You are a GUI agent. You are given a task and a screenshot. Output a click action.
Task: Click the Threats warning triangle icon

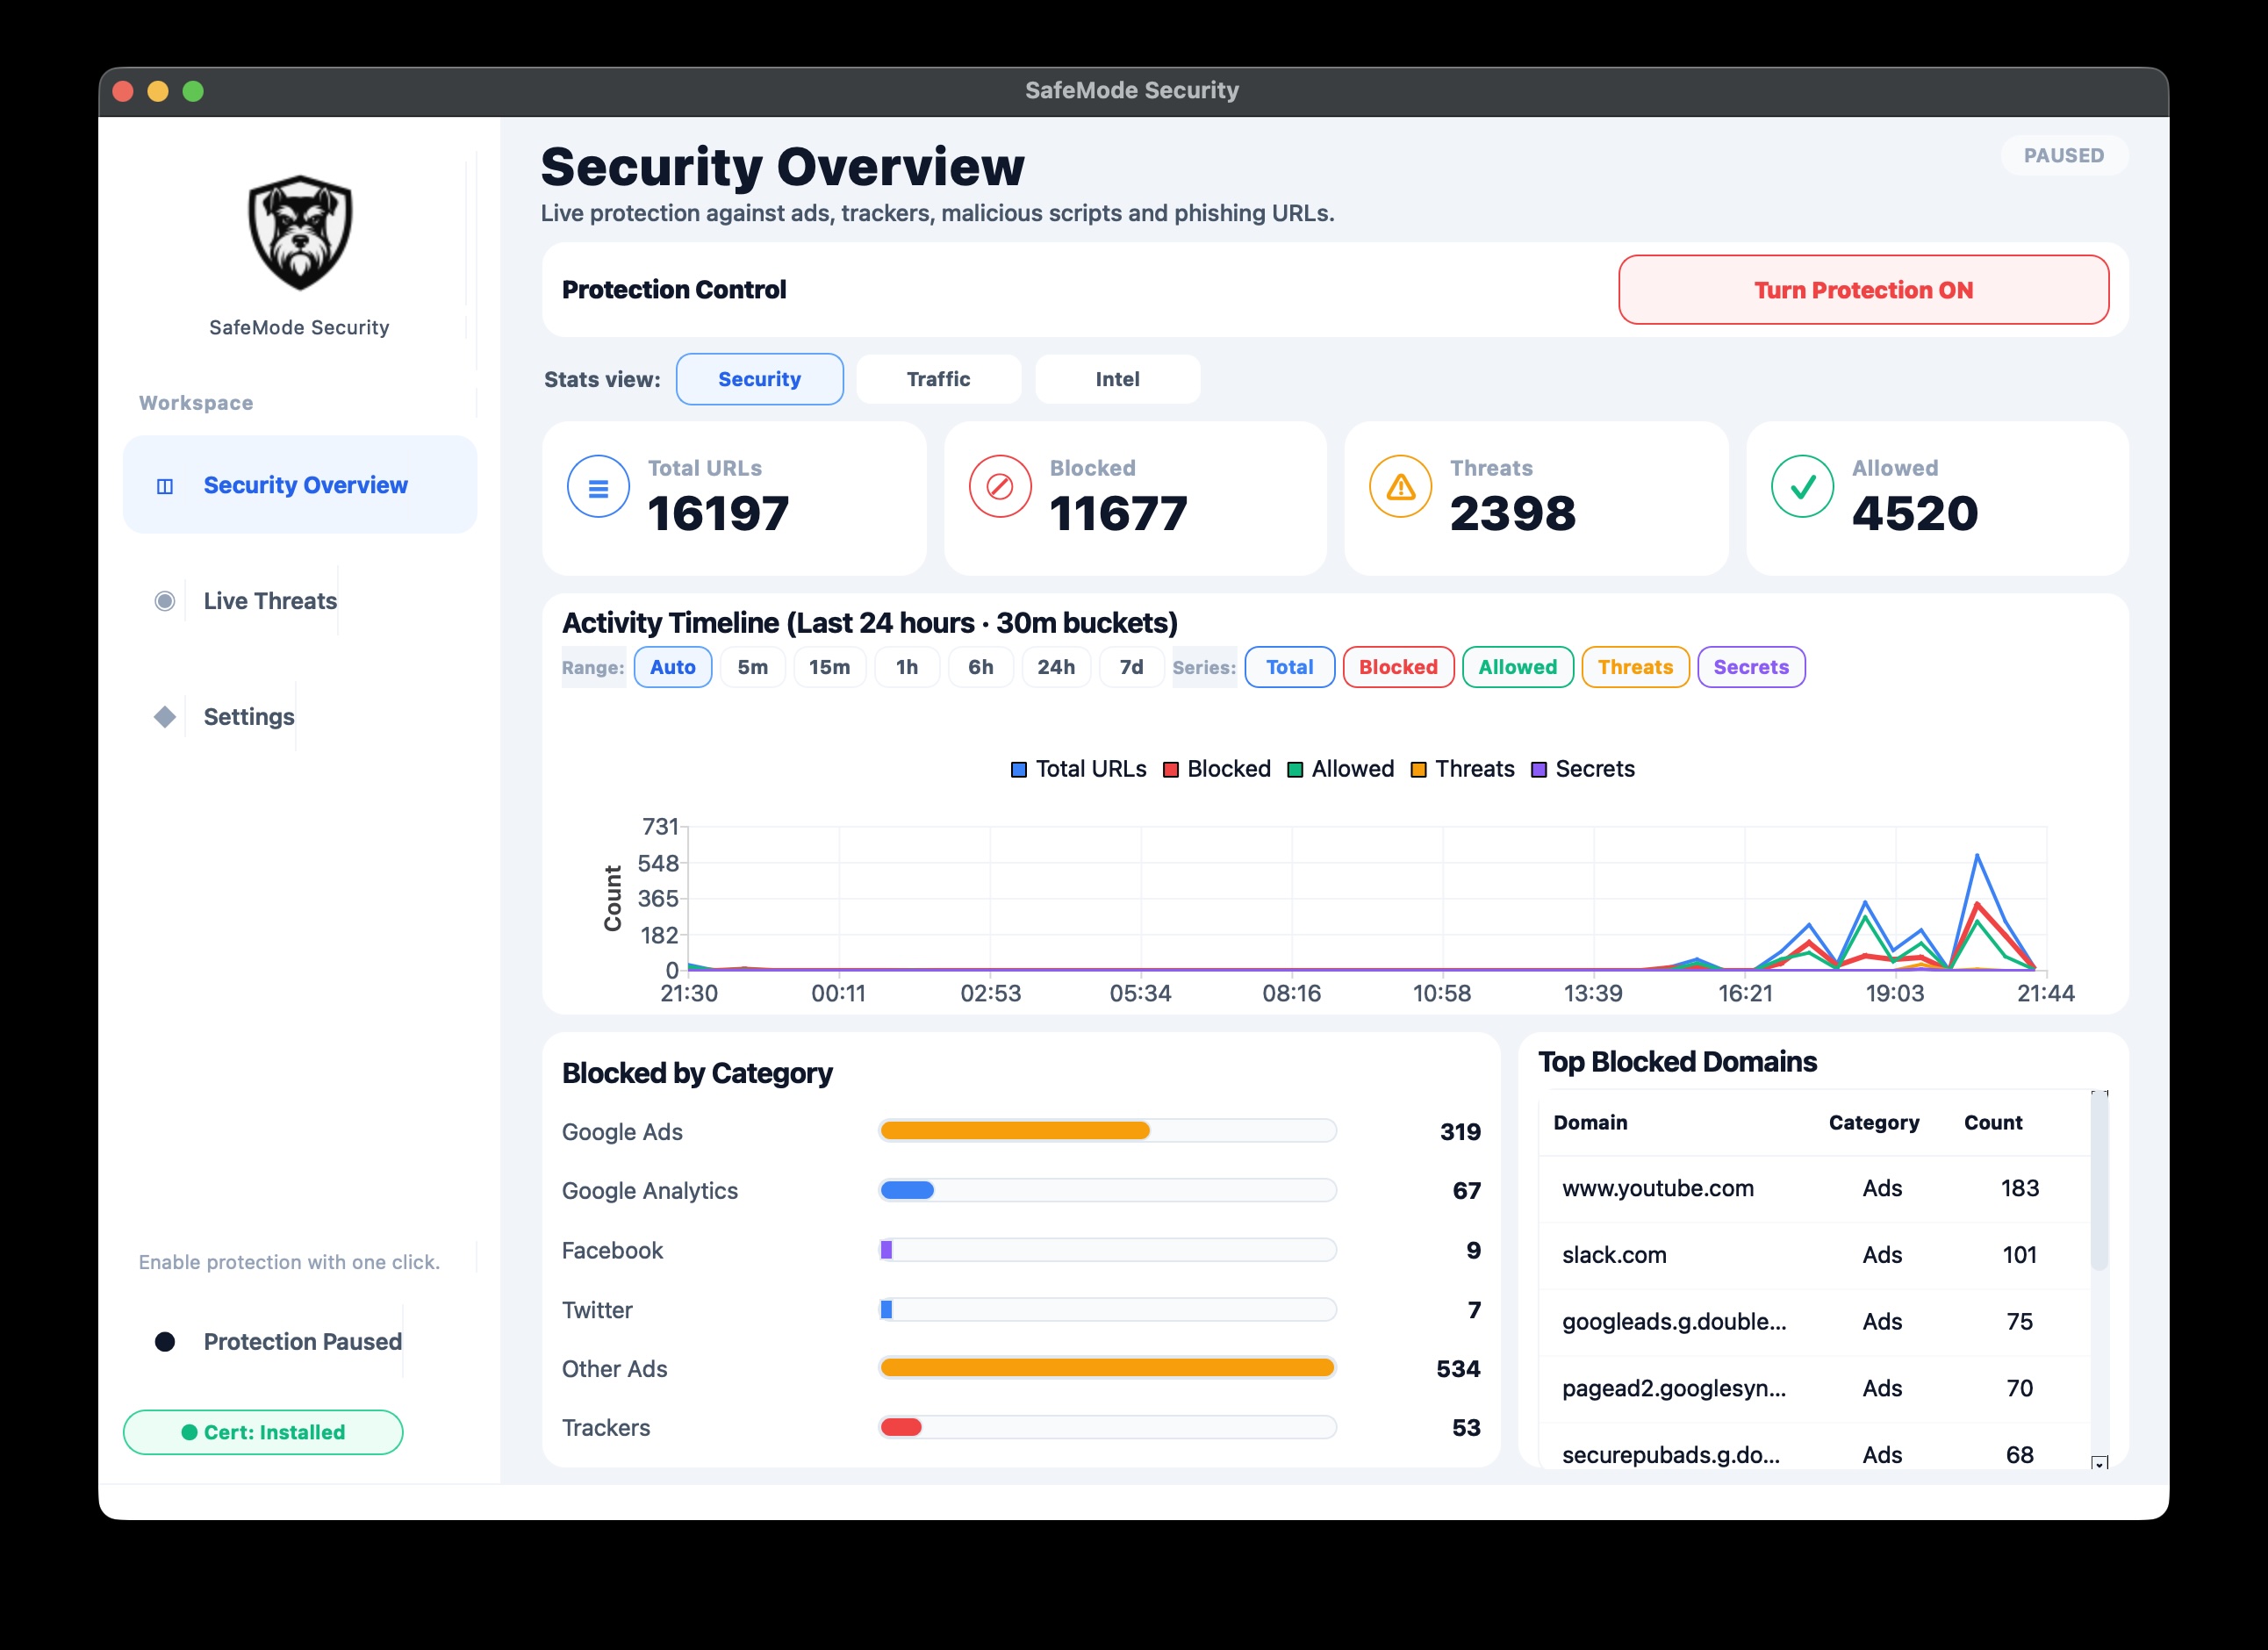1401,487
